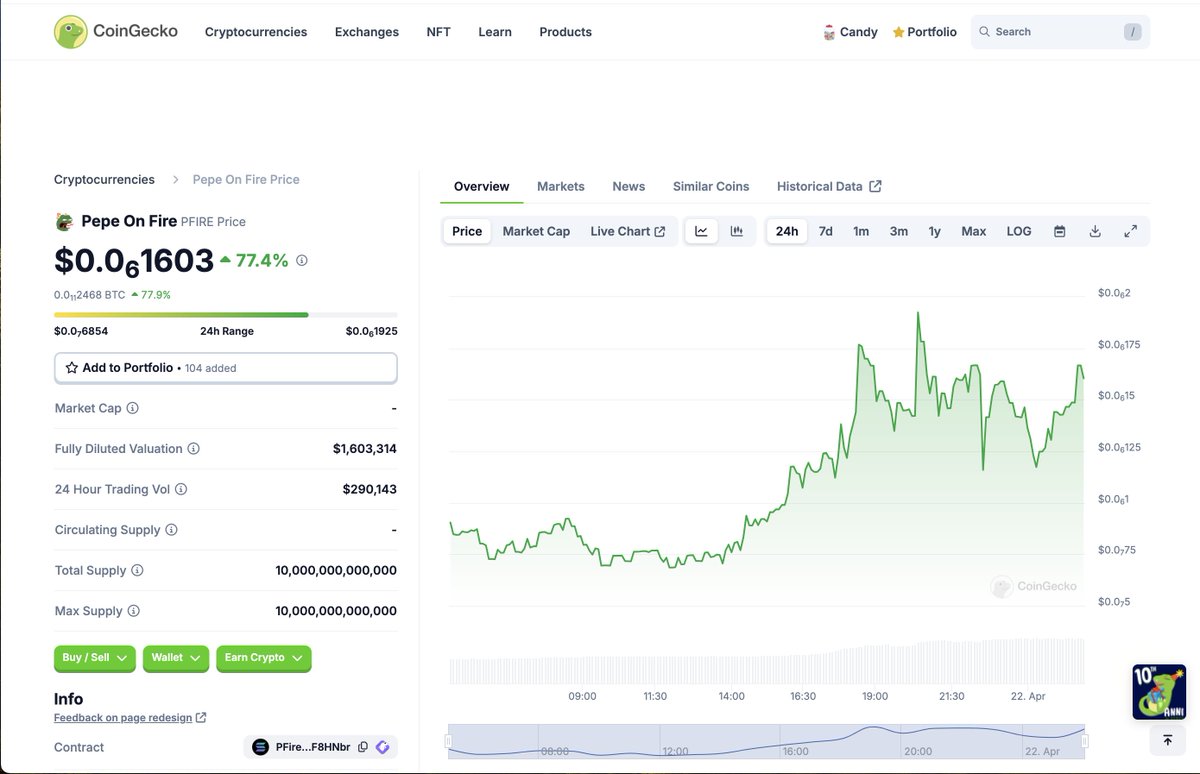Click the purple icon beside contract copy
This screenshot has width=1200, height=774.
[x=383, y=747]
